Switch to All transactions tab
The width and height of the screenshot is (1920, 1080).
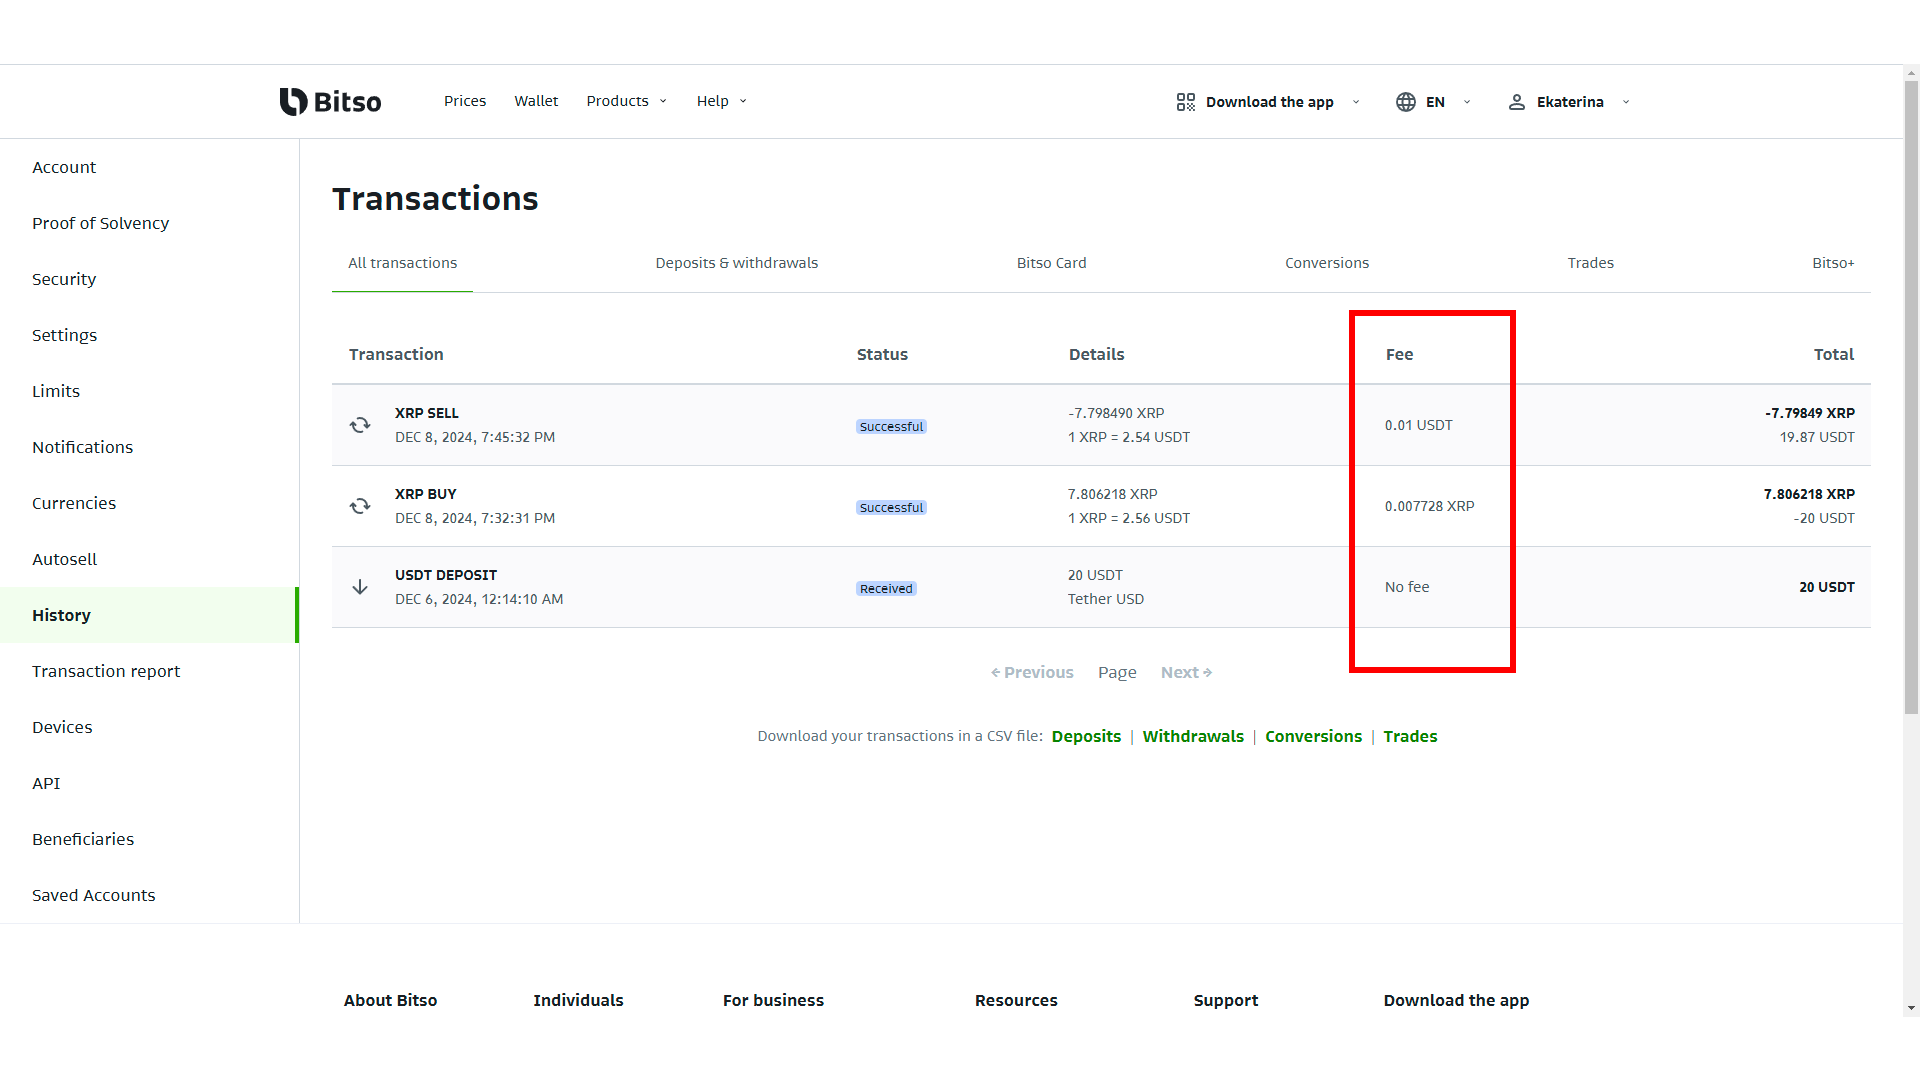(402, 263)
